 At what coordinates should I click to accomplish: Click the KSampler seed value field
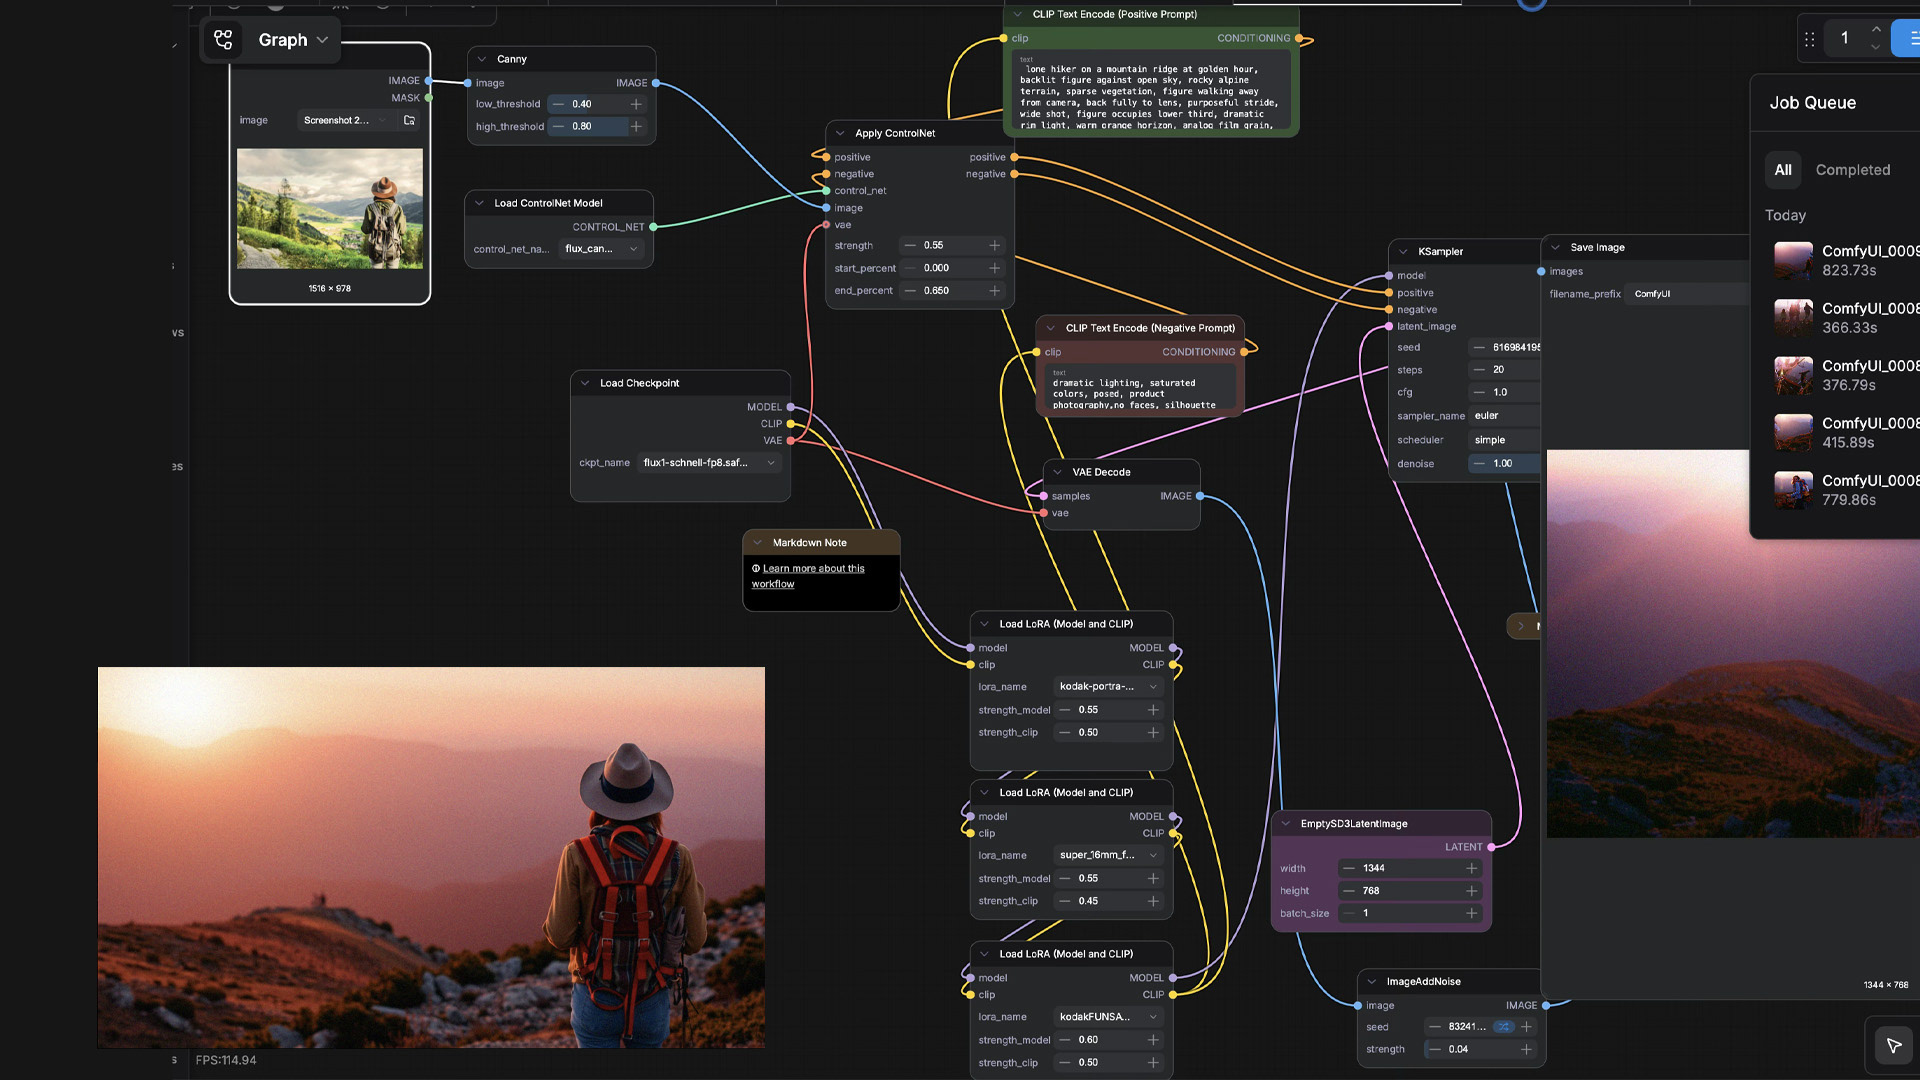click(x=1505, y=348)
